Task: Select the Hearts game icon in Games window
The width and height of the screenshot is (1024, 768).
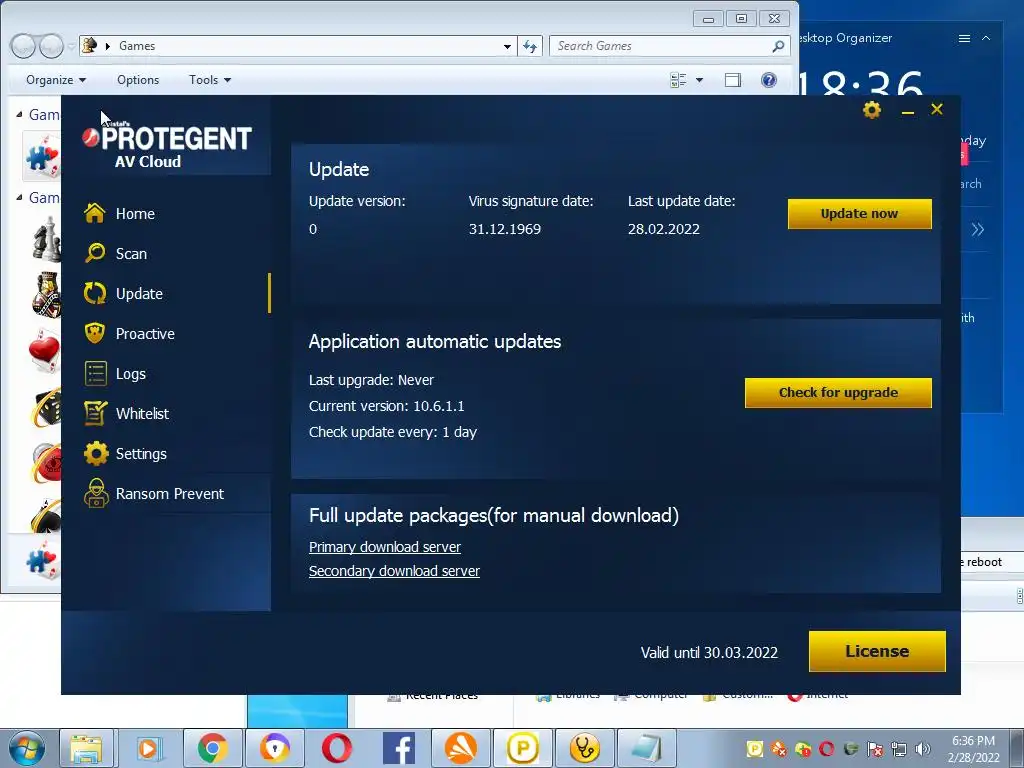Action: (44, 349)
